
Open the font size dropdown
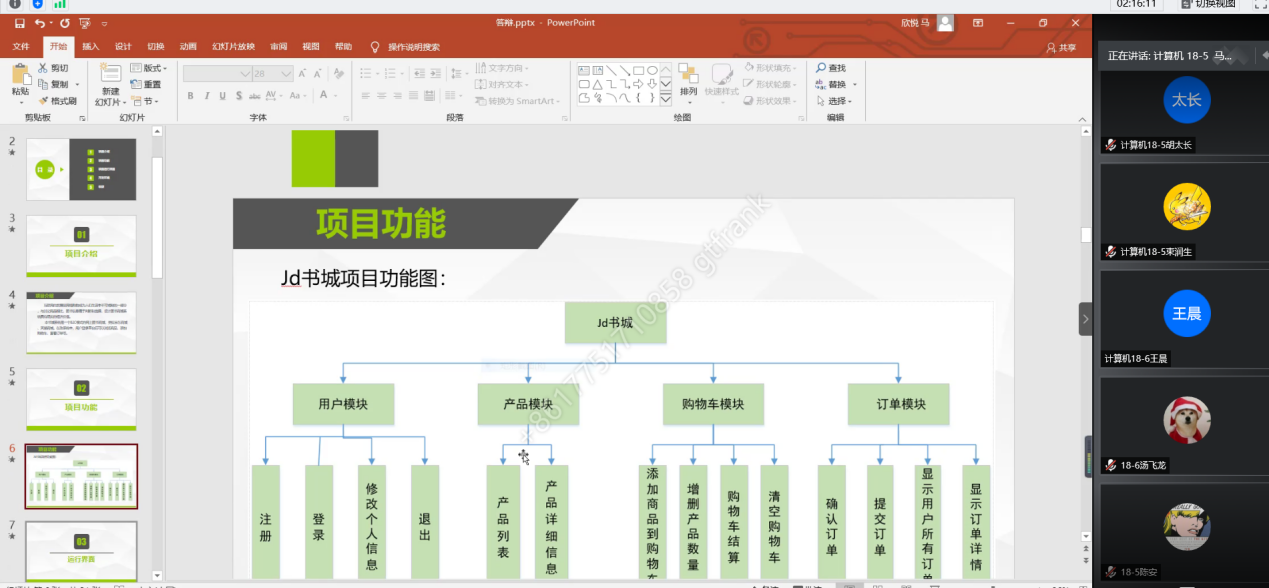coord(287,74)
